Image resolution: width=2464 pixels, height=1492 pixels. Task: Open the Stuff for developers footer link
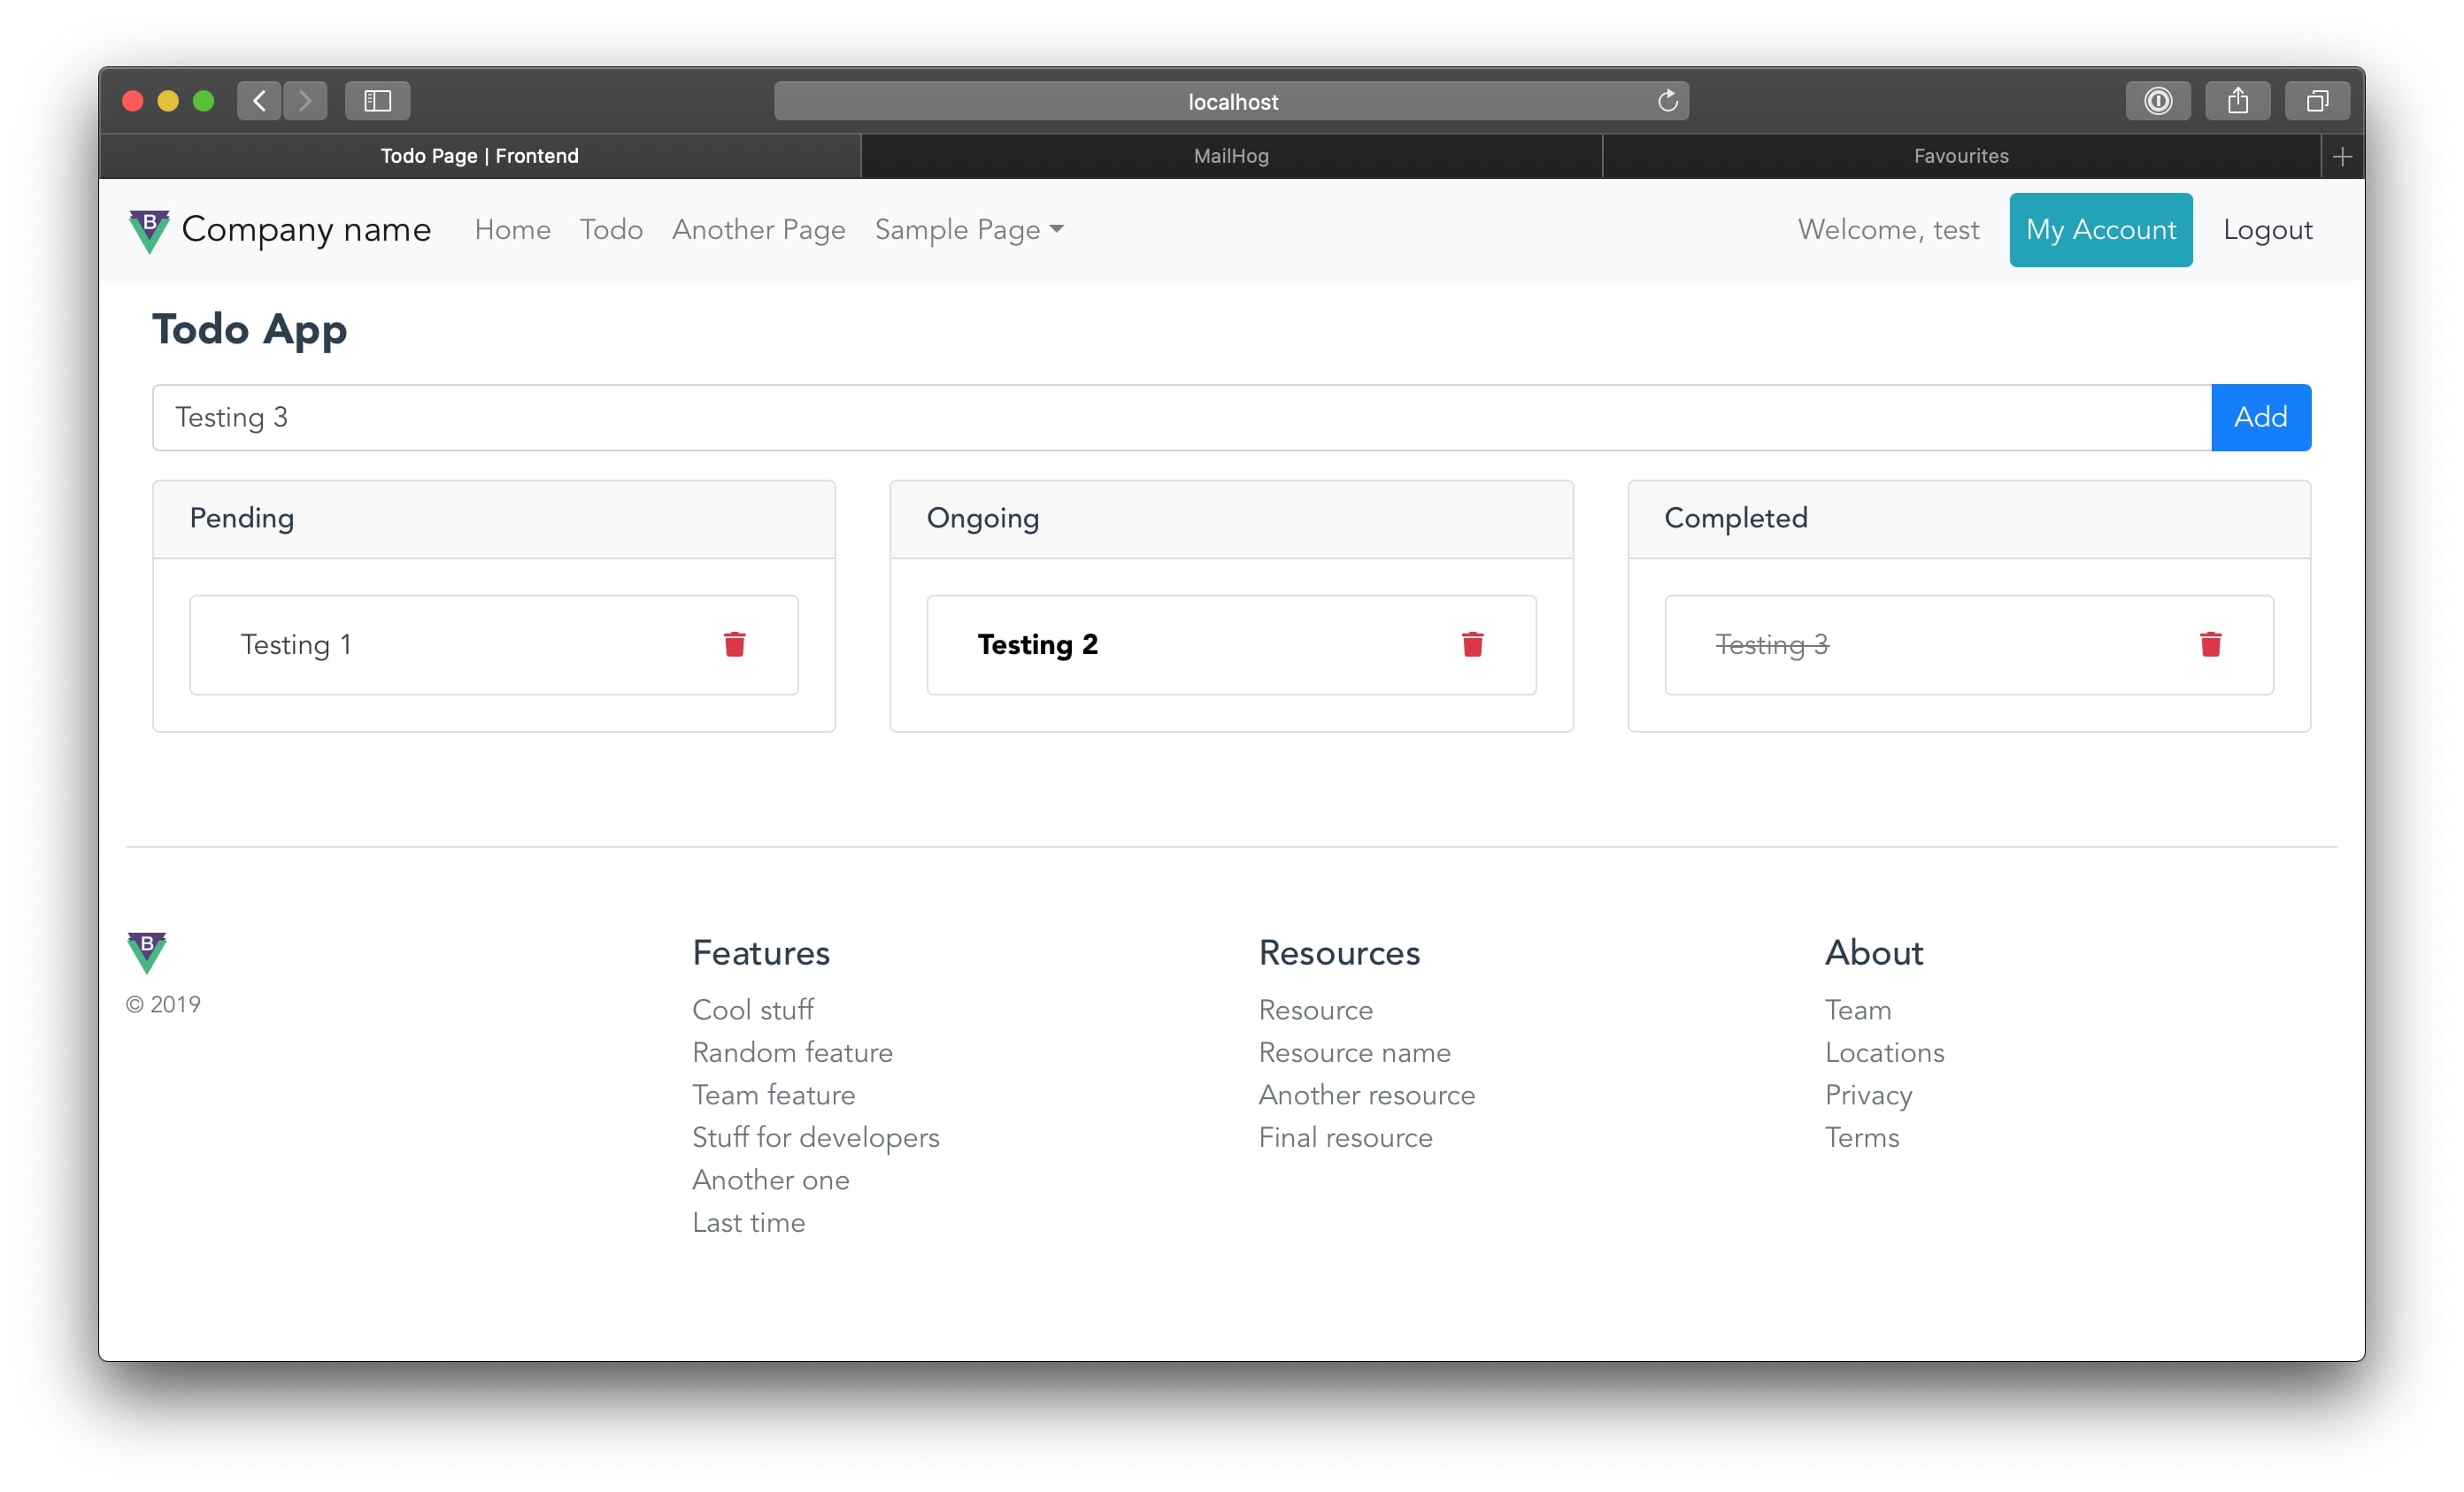(815, 1137)
